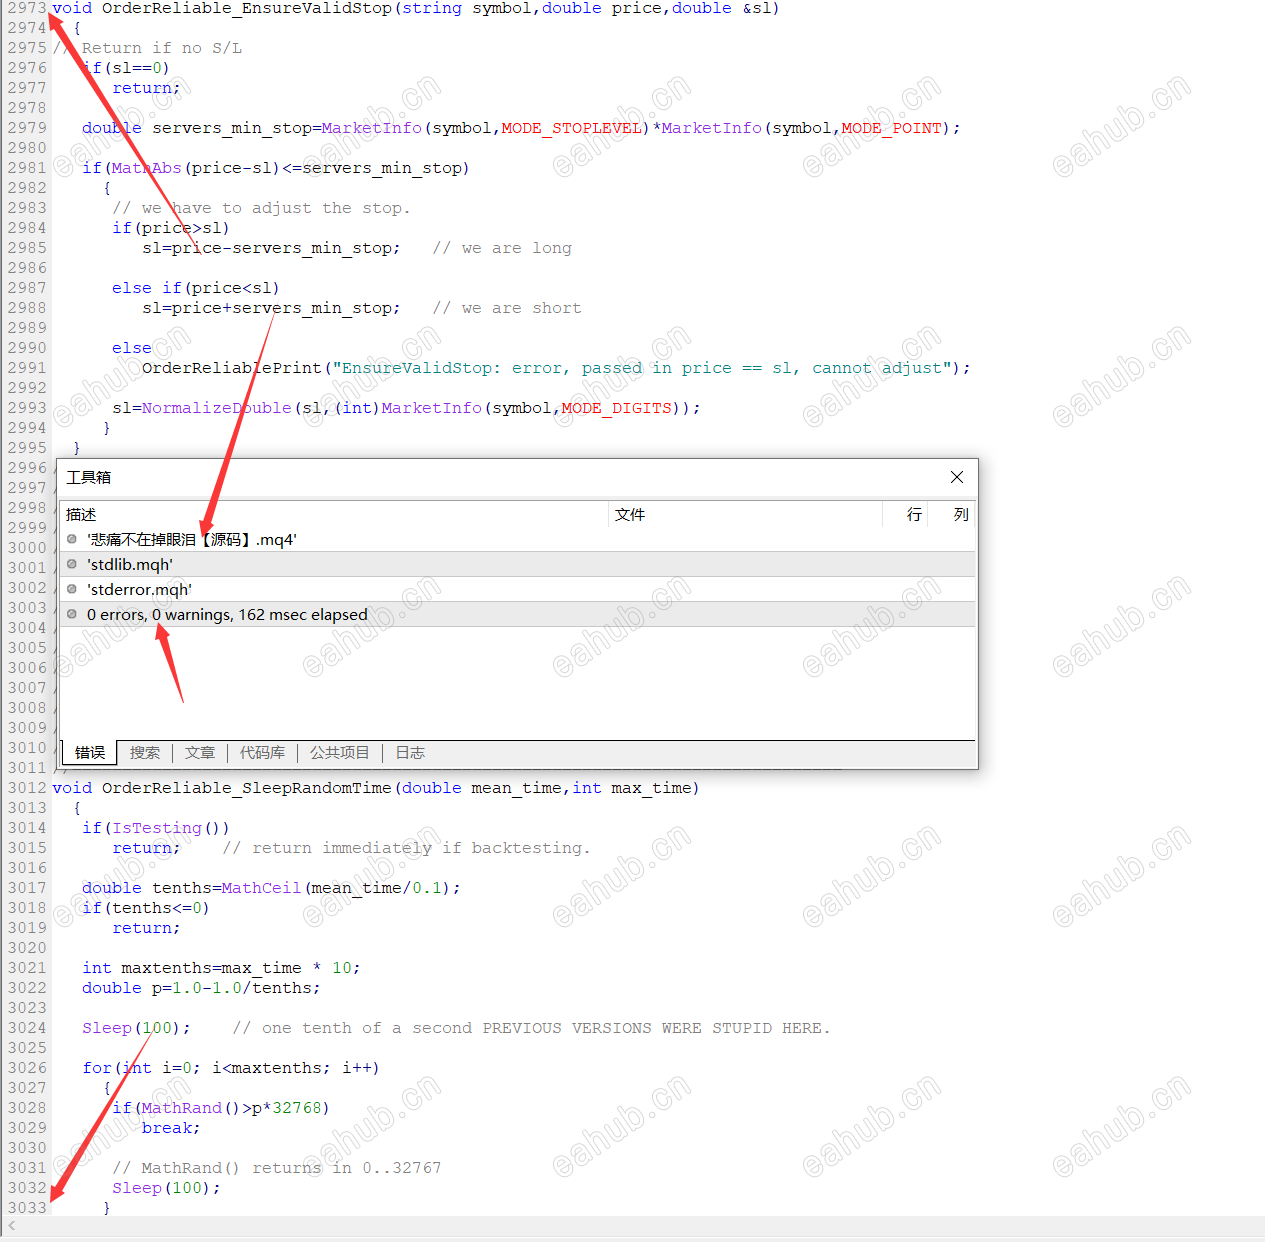This screenshot has height=1242, width=1265.
Task: Click the '// we are short' comment
Action: [507, 308]
